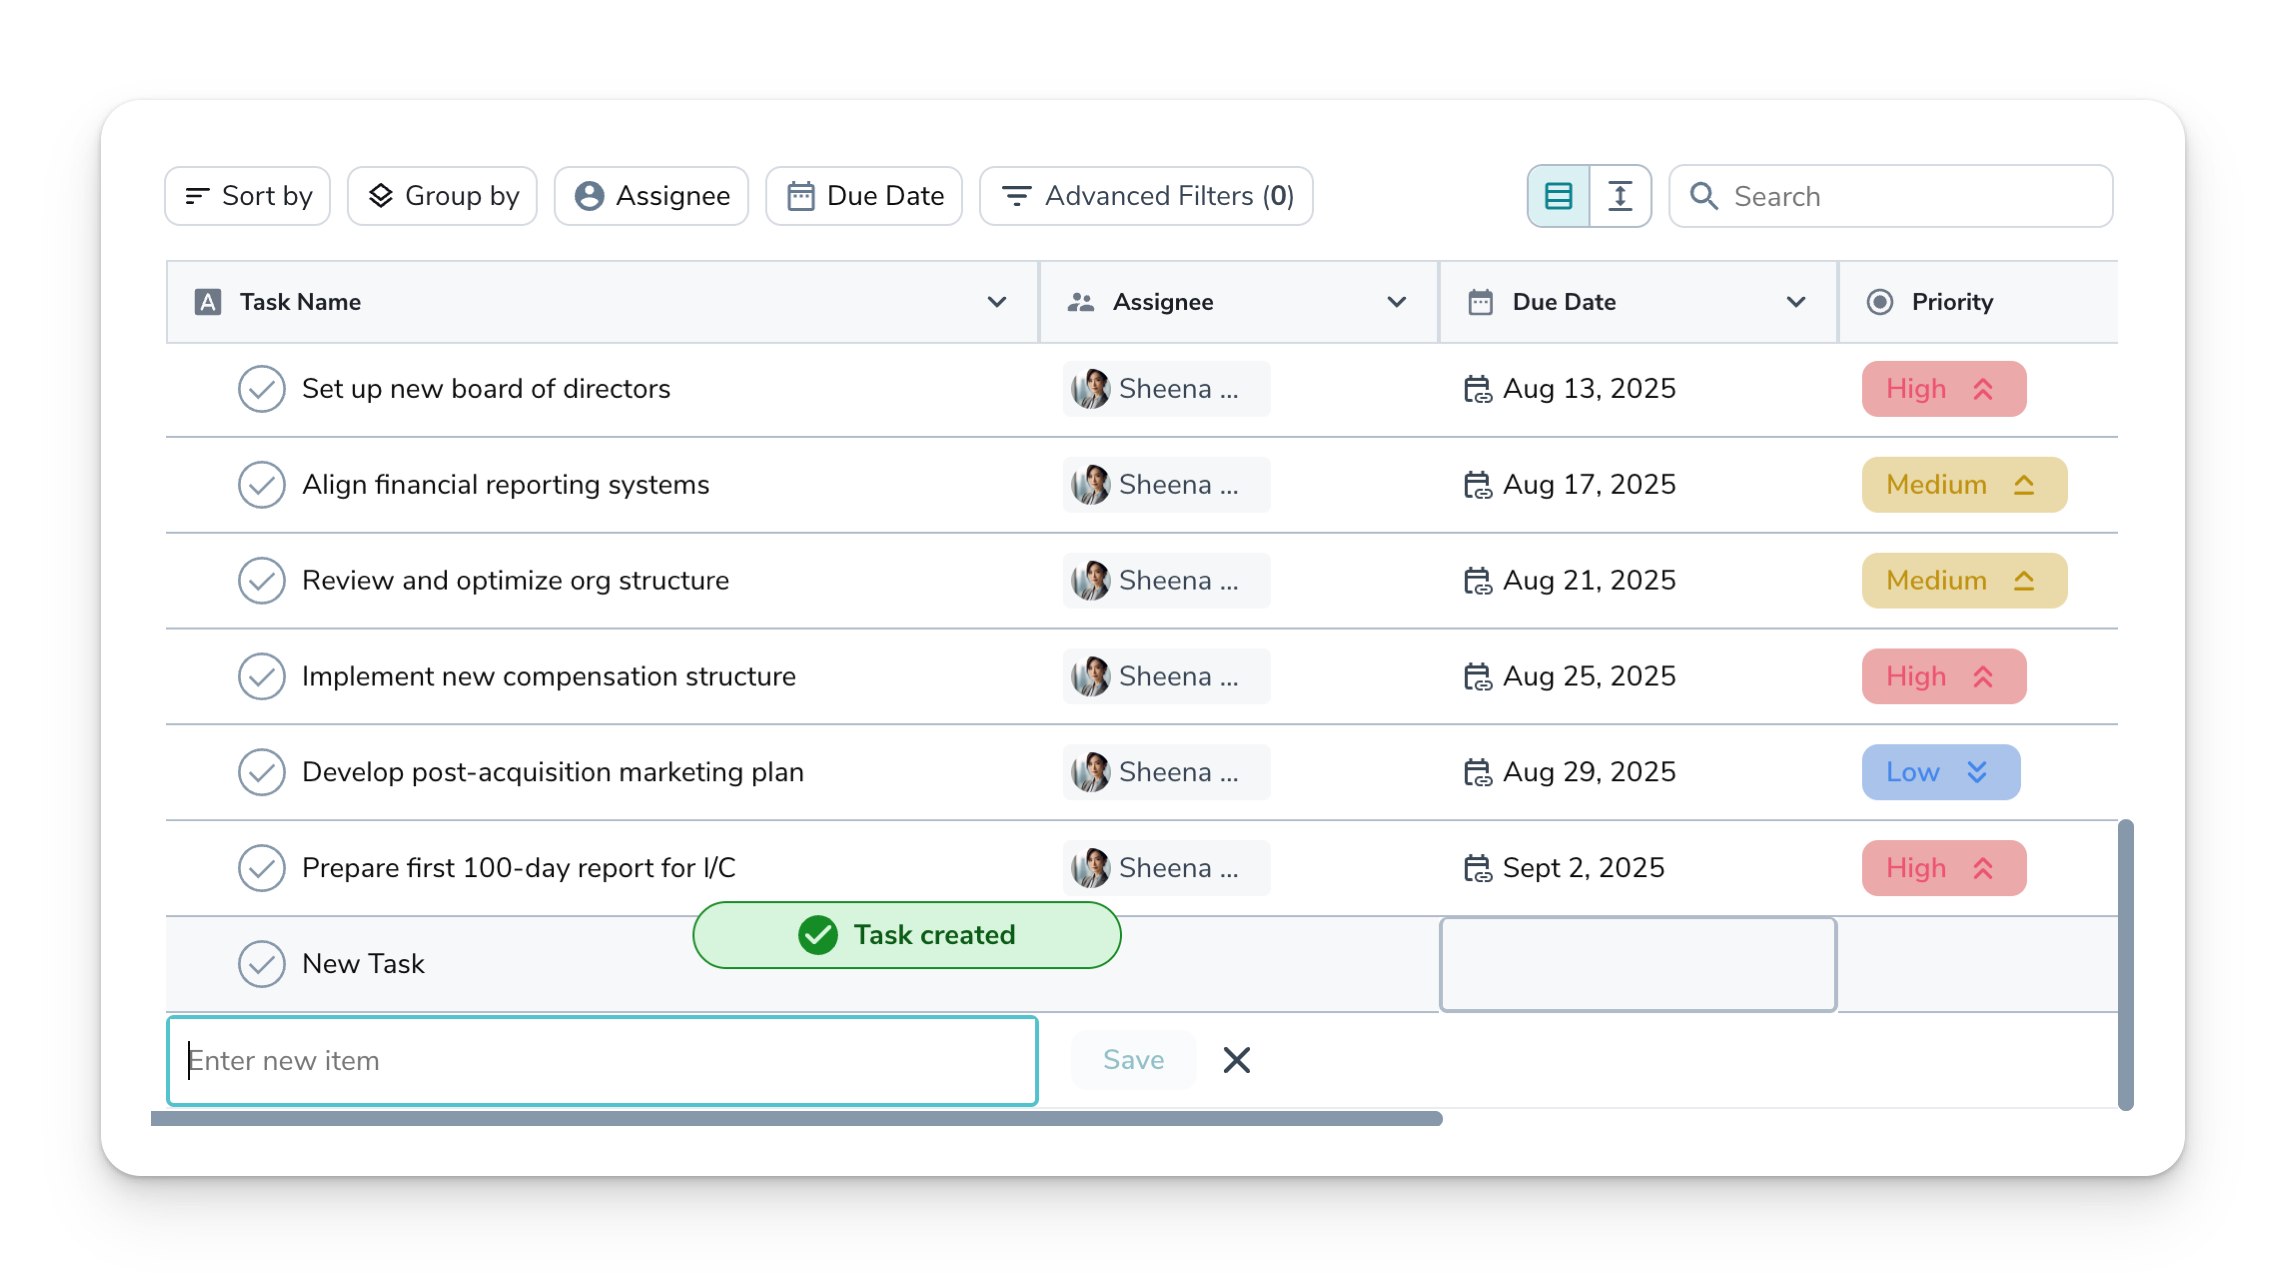Mark 'Set up new board of directors' complete

pyautogui.click(x=262, y=389)
